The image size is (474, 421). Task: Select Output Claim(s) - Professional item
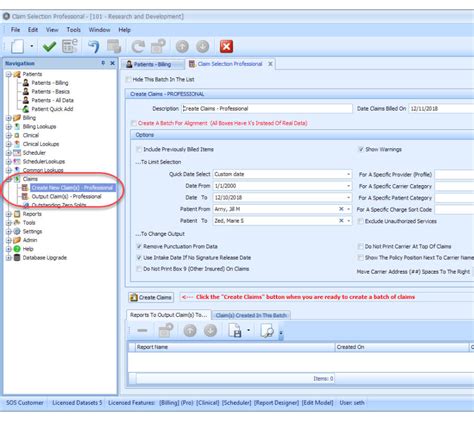[66, 196]
